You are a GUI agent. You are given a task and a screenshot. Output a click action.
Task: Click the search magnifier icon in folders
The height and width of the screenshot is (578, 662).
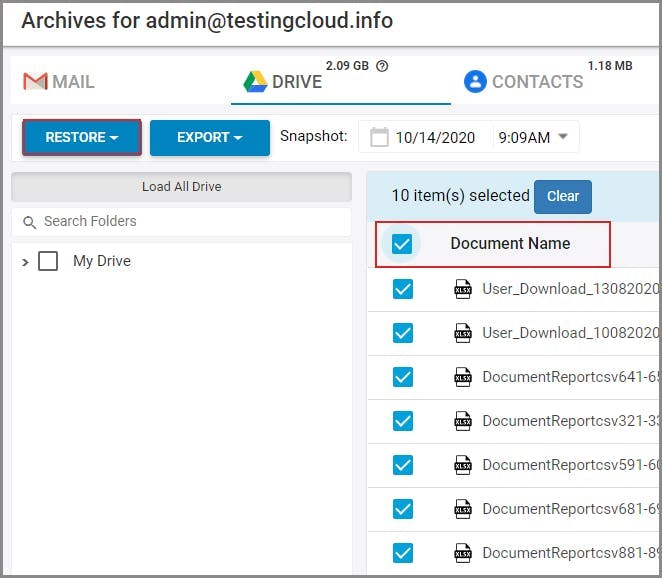[x=29, y=222]
